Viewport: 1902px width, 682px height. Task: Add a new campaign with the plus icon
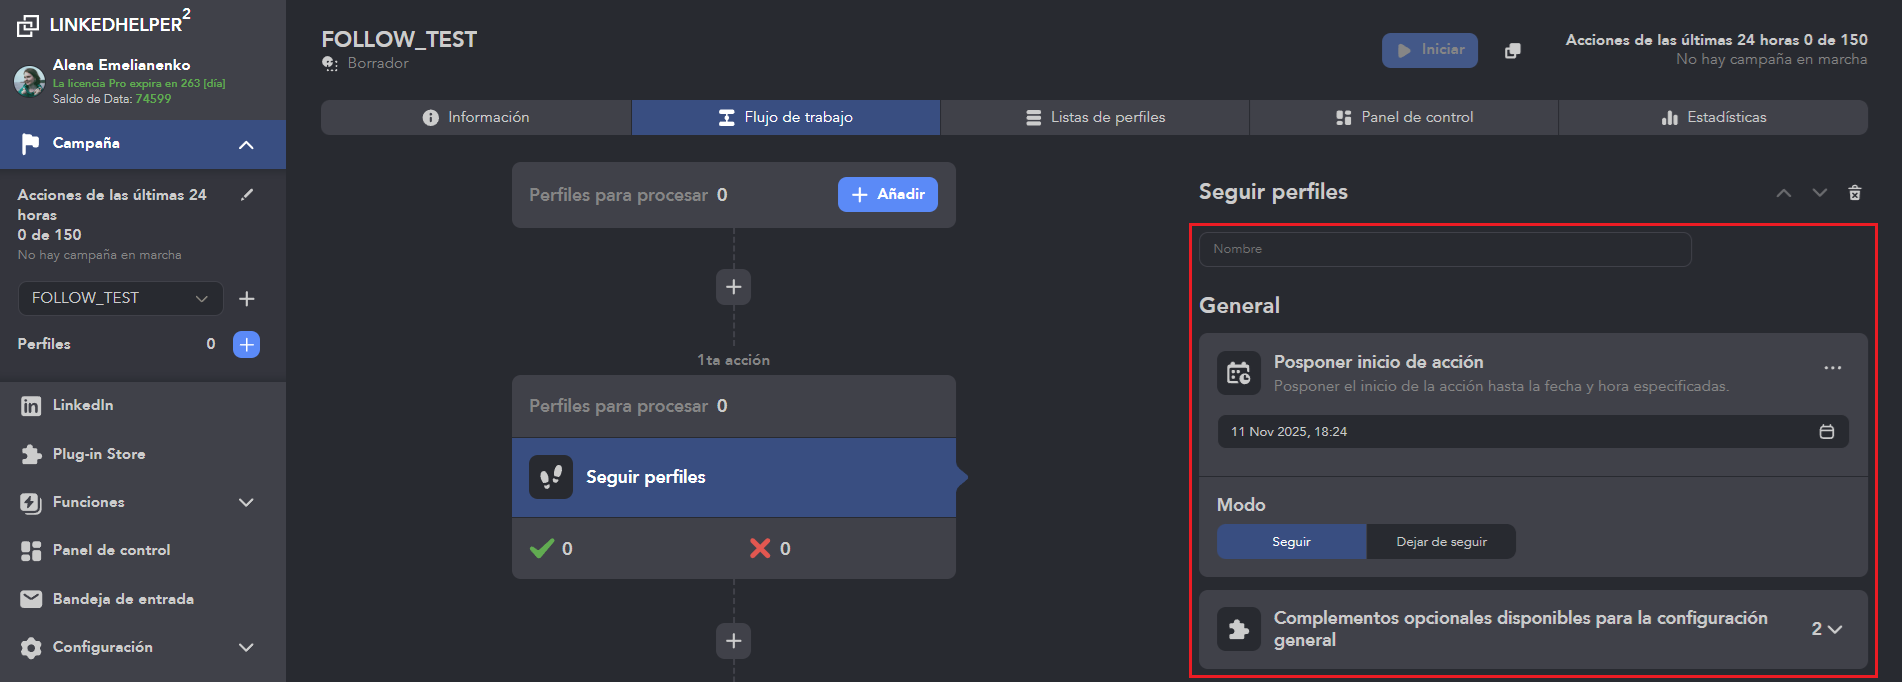point(247,299)
